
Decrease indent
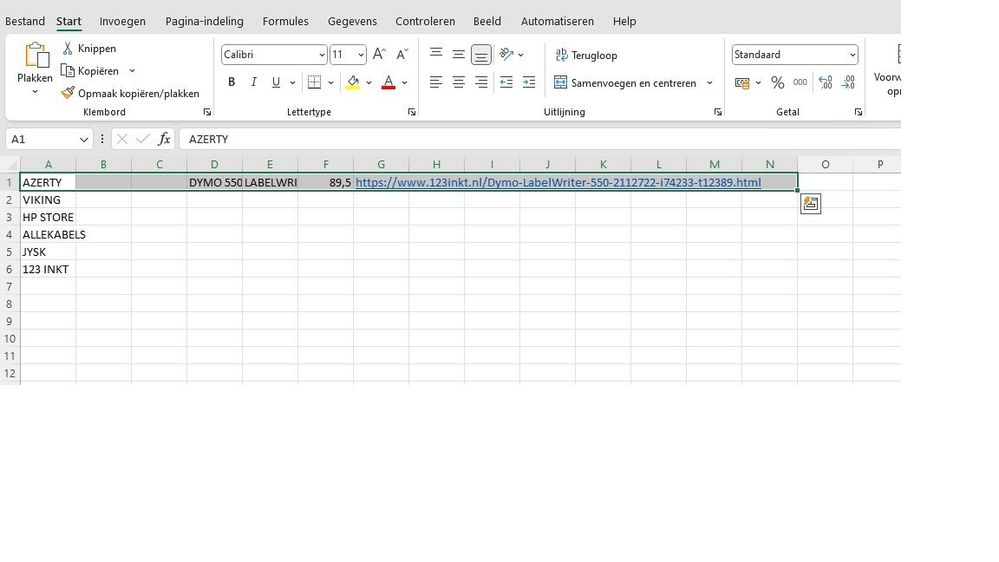[x=507, y=82]
